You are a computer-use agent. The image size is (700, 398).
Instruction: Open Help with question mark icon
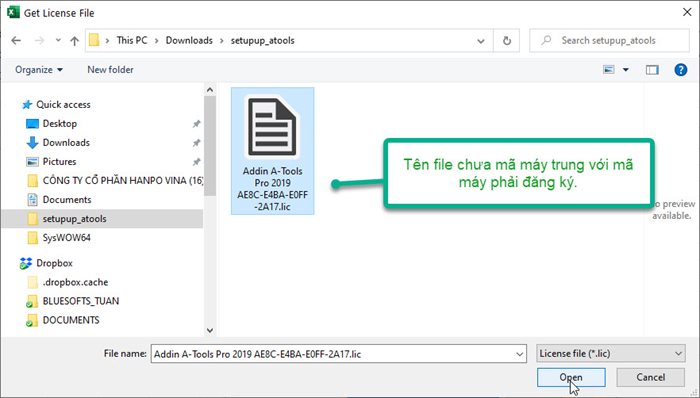680,70
